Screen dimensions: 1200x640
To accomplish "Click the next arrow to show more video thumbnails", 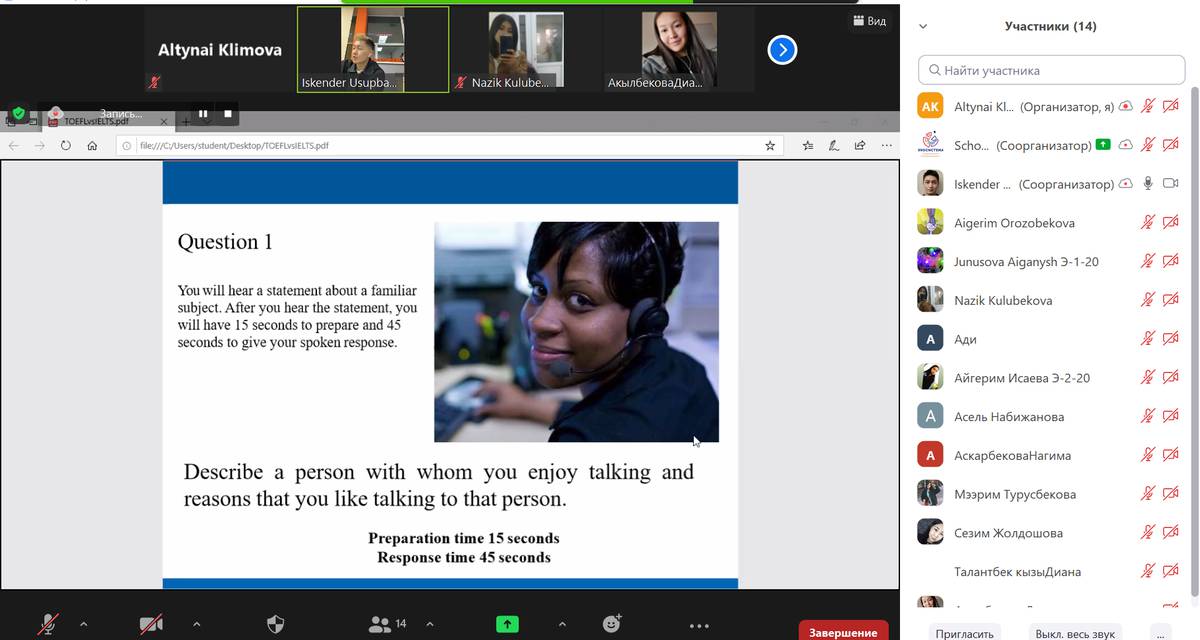I will coord(782,49).
